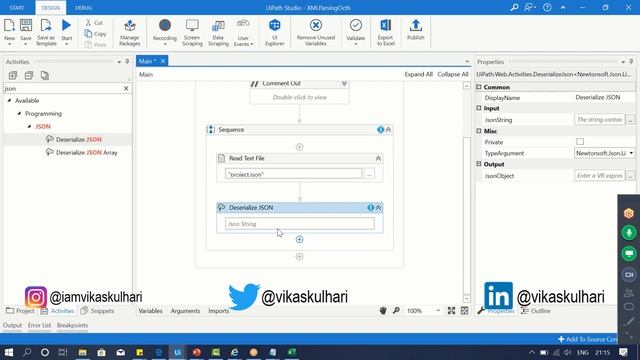Open the Variables panel

coord(150,311)
